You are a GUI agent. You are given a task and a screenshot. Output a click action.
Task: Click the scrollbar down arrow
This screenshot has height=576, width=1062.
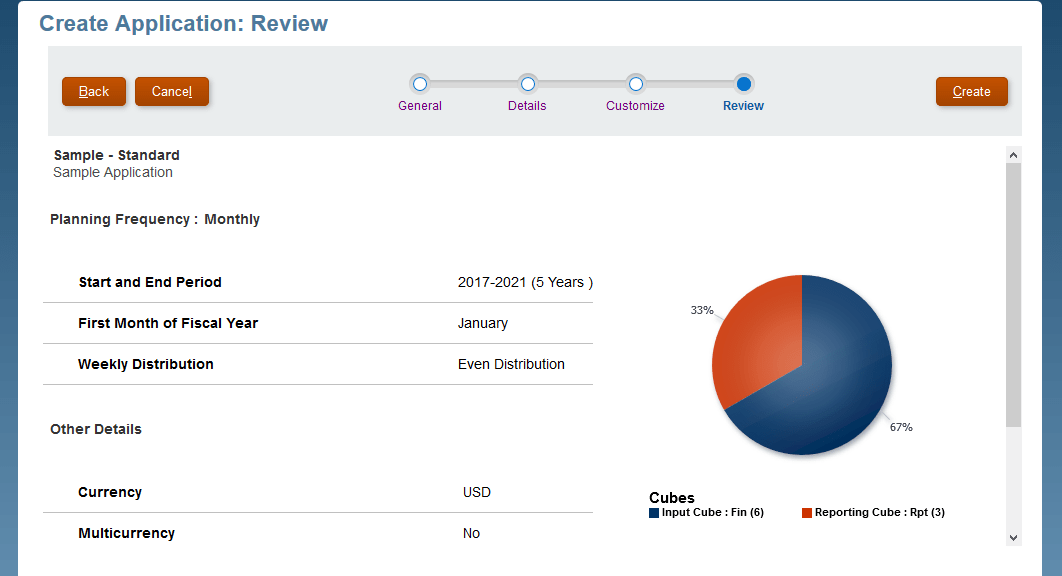(1013, 539)
